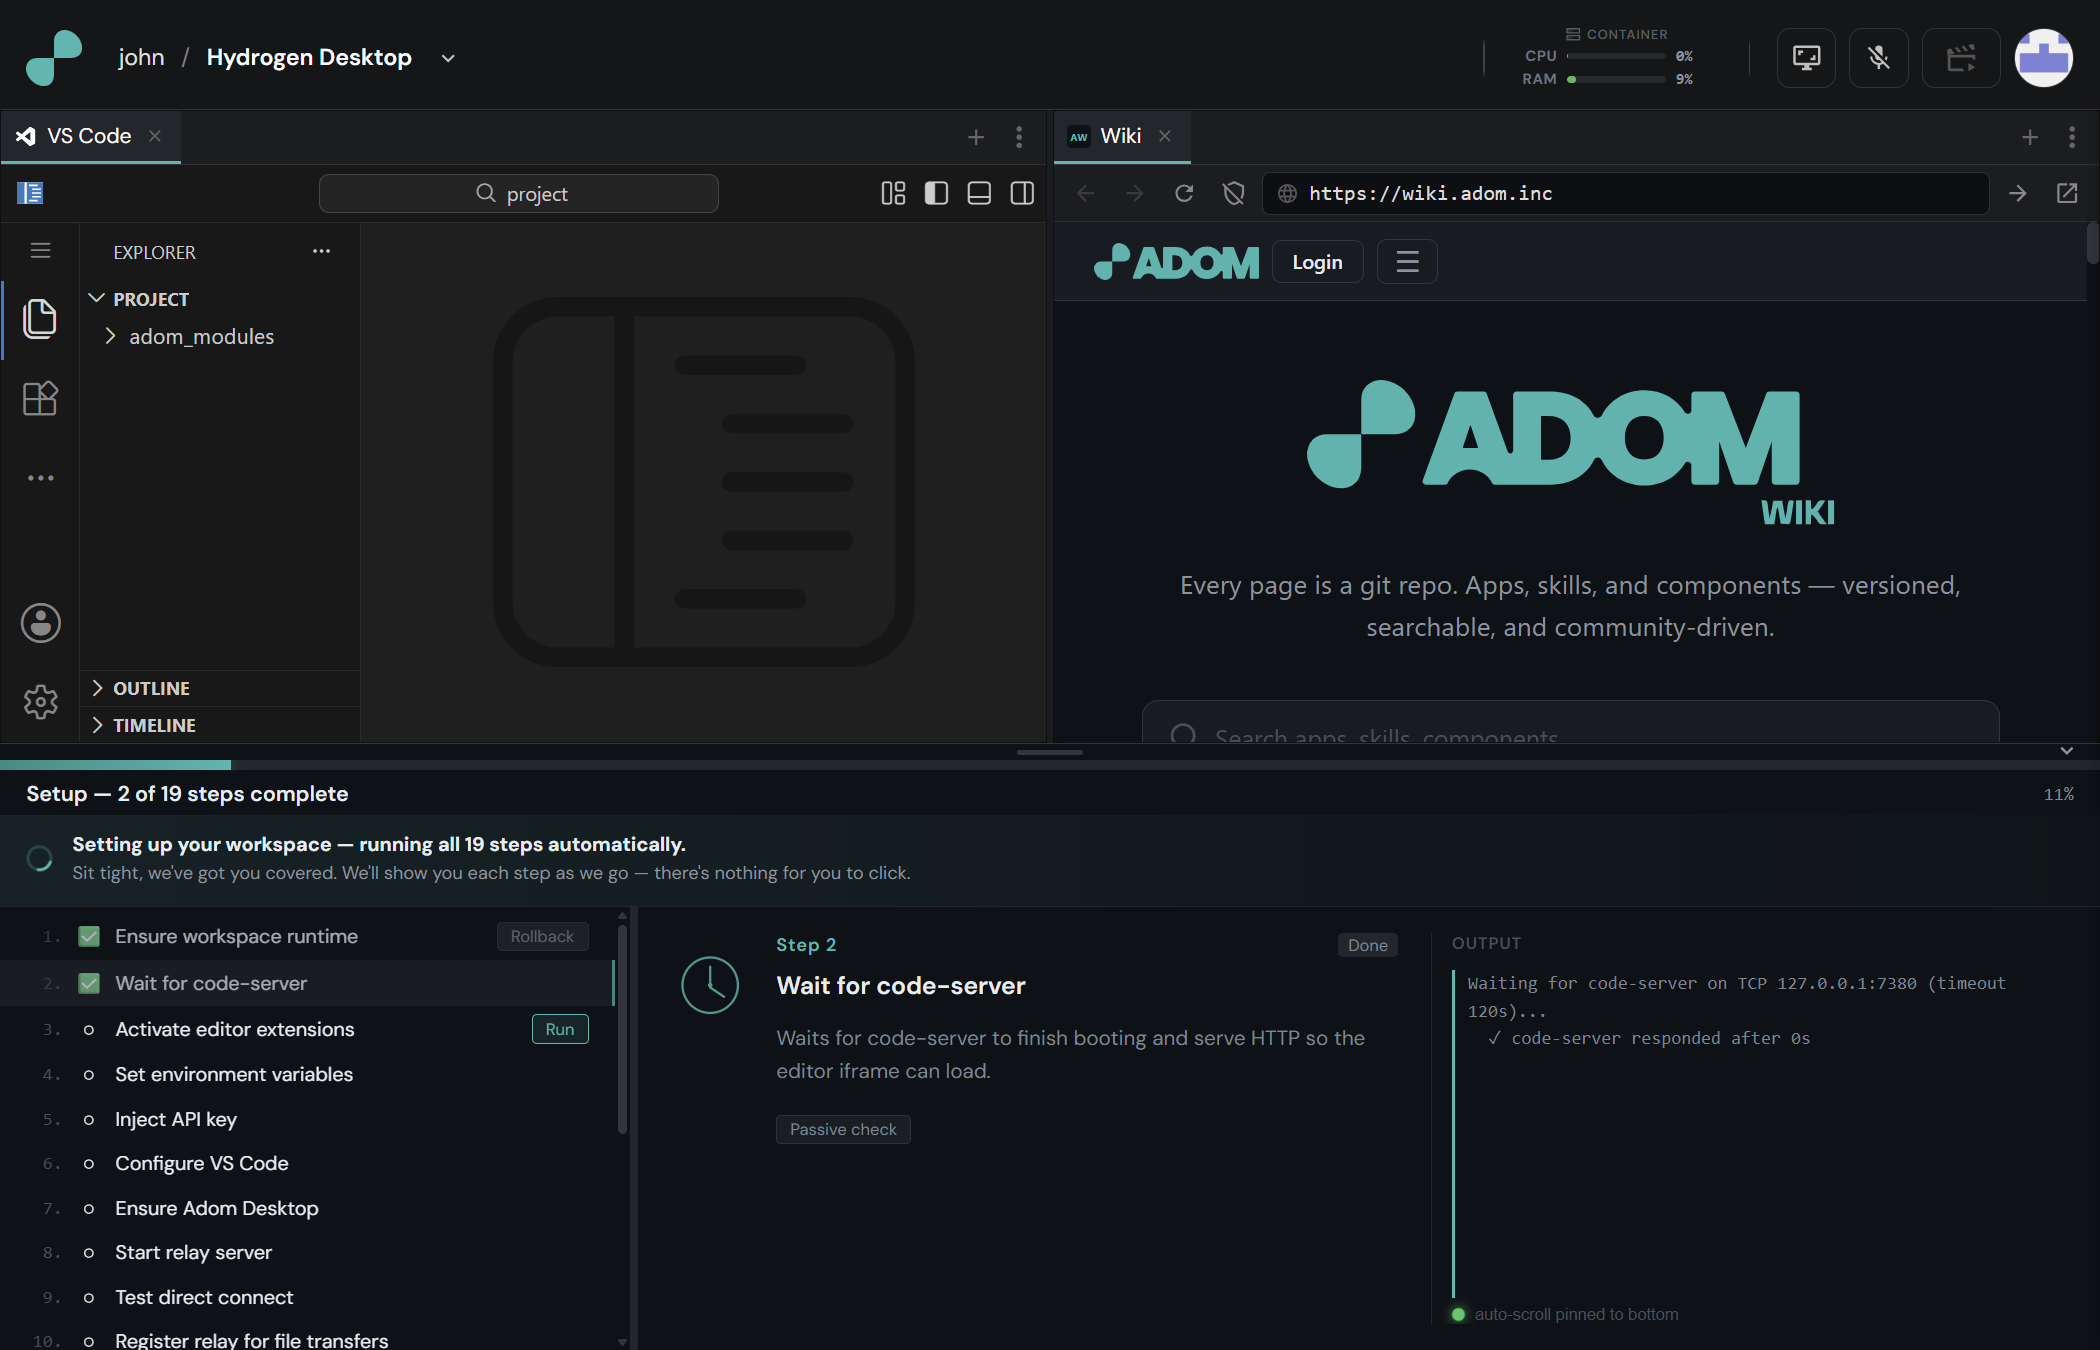
Task: Open the Explorer view in the activity bar
Action: (40, 319)
